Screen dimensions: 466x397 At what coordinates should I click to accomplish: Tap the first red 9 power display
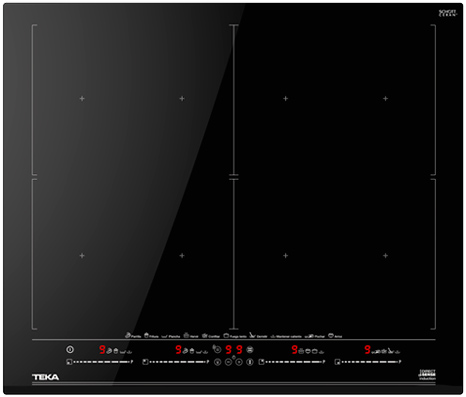[102, 349]
